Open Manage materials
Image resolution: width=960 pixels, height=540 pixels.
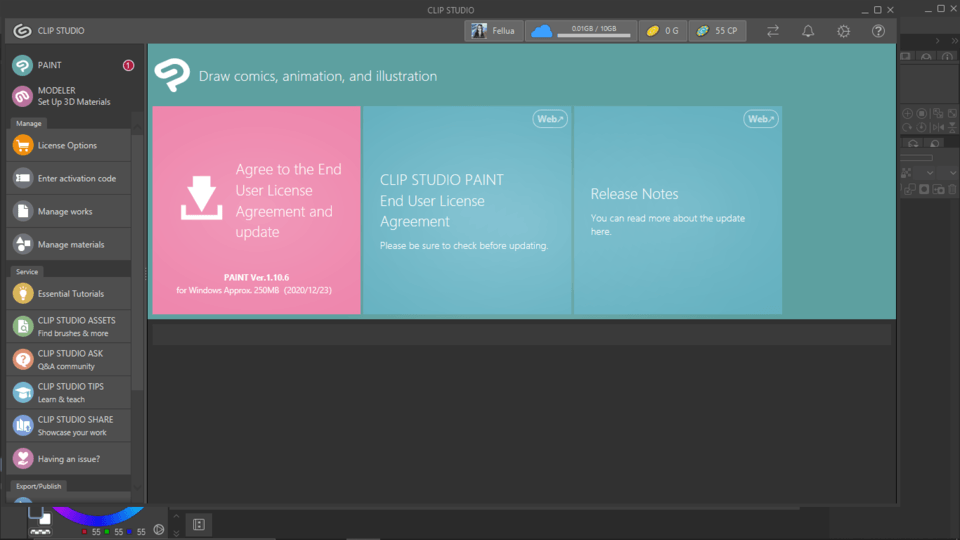click(68, 244)
